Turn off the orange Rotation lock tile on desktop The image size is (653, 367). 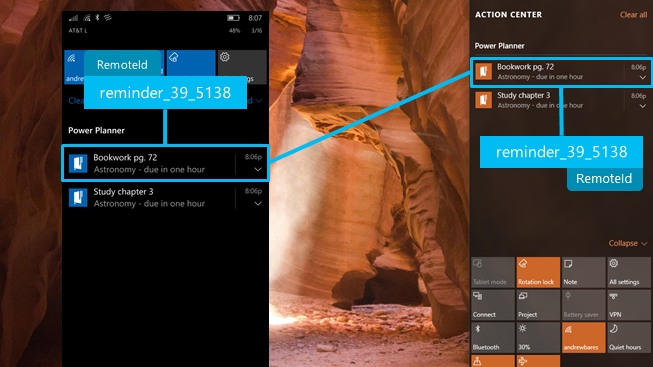point(538,272)
